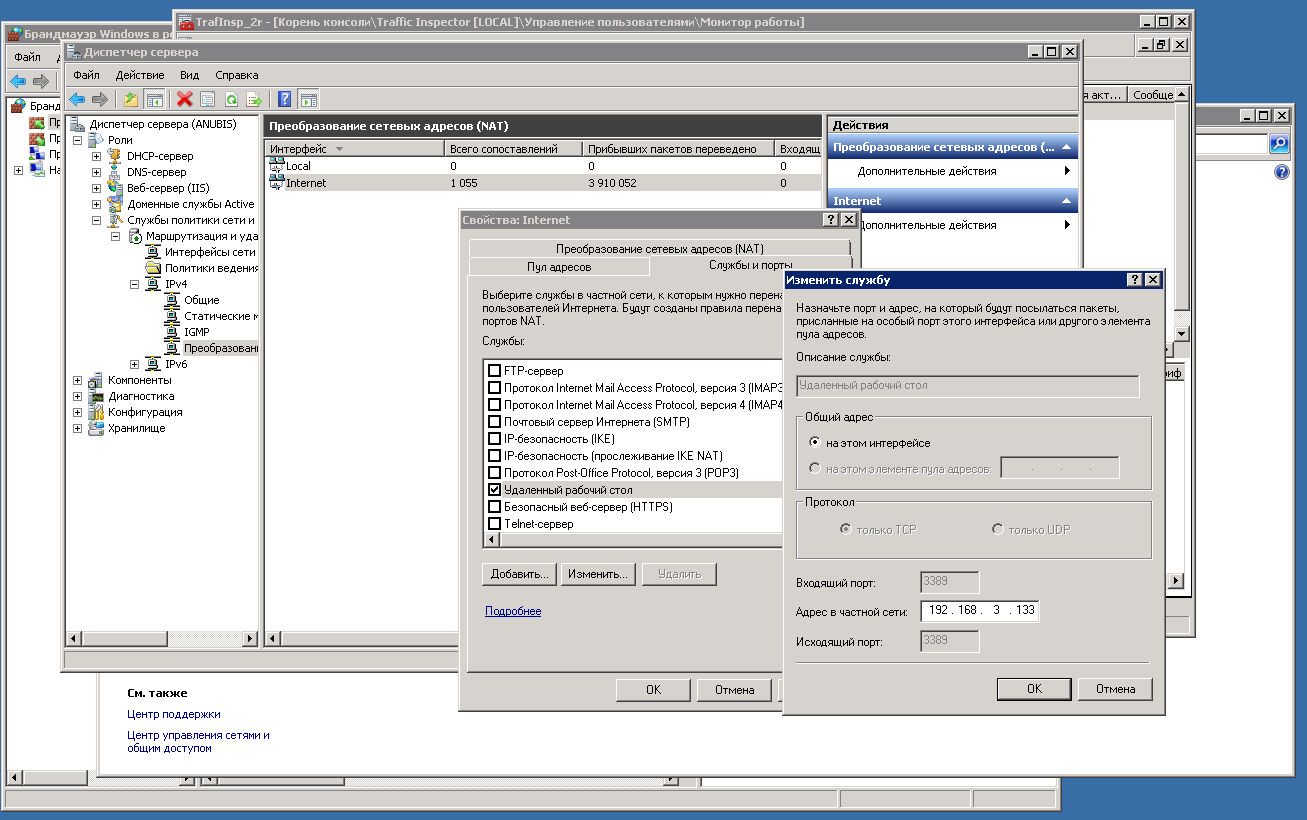Click OK in Изменить службу dialog
The height and width of the screenshot is (820, 1307).
[x=1035, y=689]
